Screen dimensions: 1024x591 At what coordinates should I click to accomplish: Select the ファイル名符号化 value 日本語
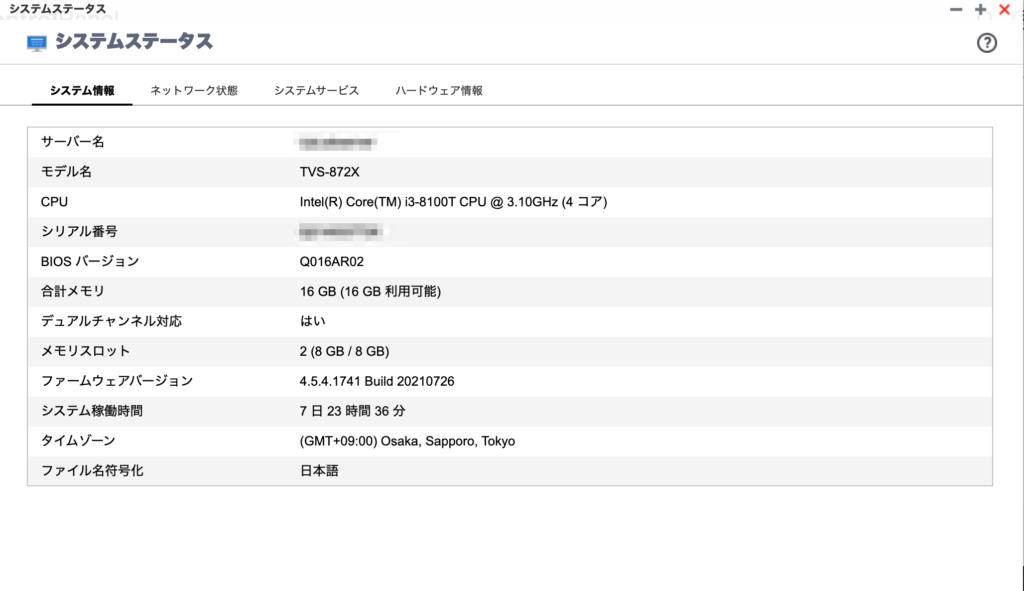click(x=316, y=470)
